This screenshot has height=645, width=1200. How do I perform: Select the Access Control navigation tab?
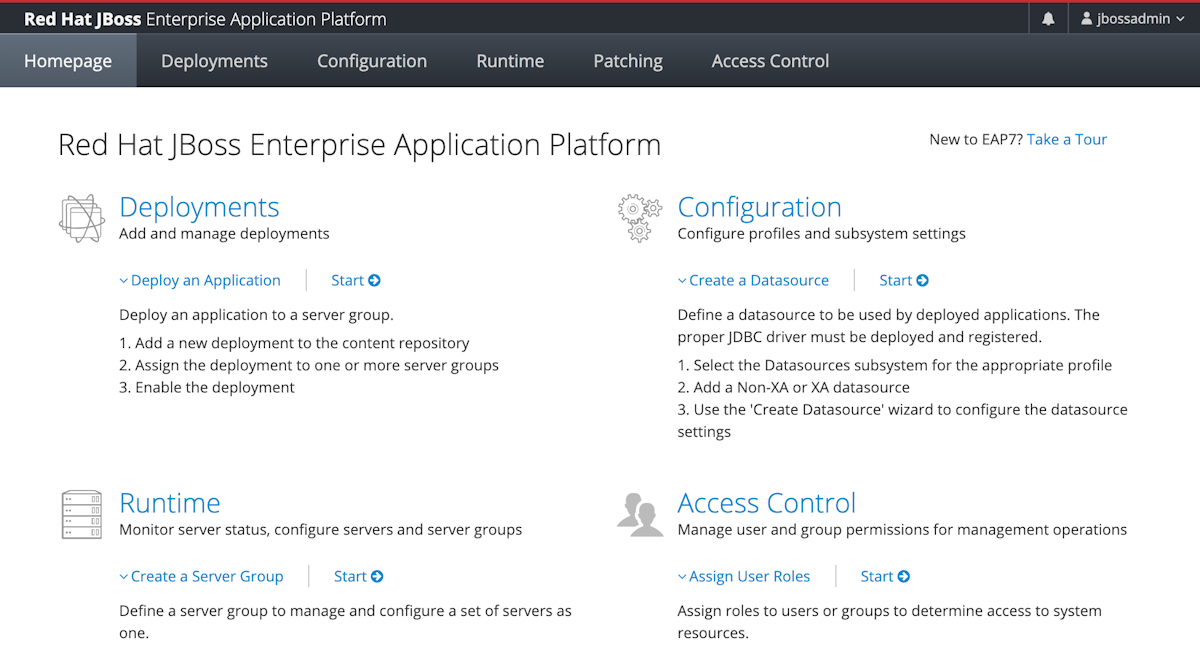pyautogui.click(x=770, y=61)
